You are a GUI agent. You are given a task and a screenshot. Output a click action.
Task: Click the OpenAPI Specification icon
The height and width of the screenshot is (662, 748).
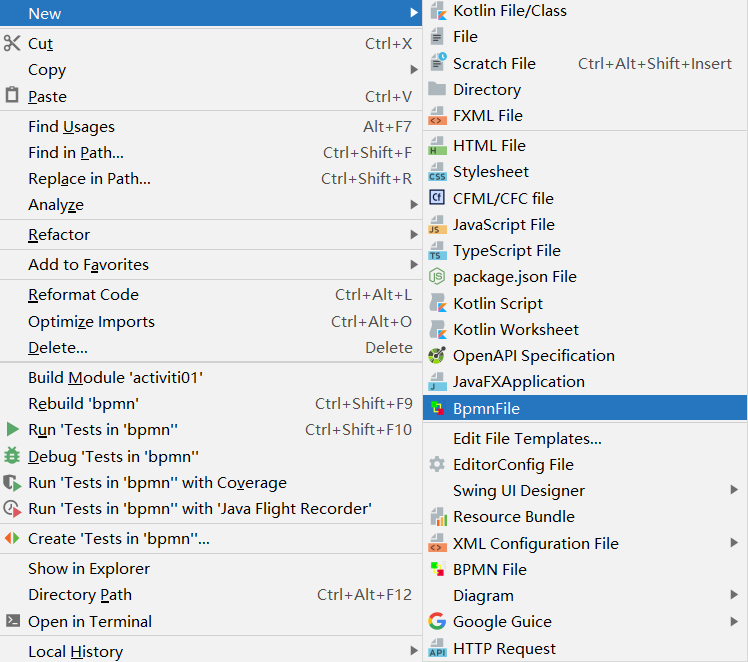click(437, 355)
